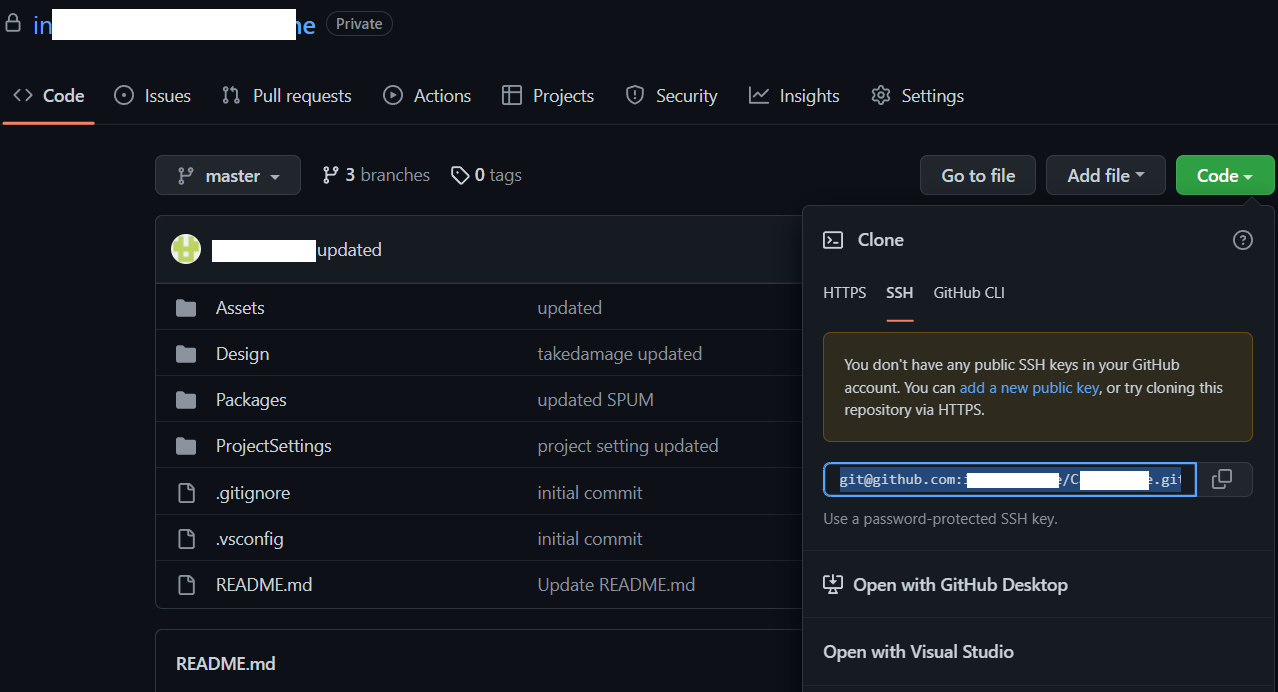Click the .gitignore file icon
The image size is (1278, 692).
[x=186, y=493]
